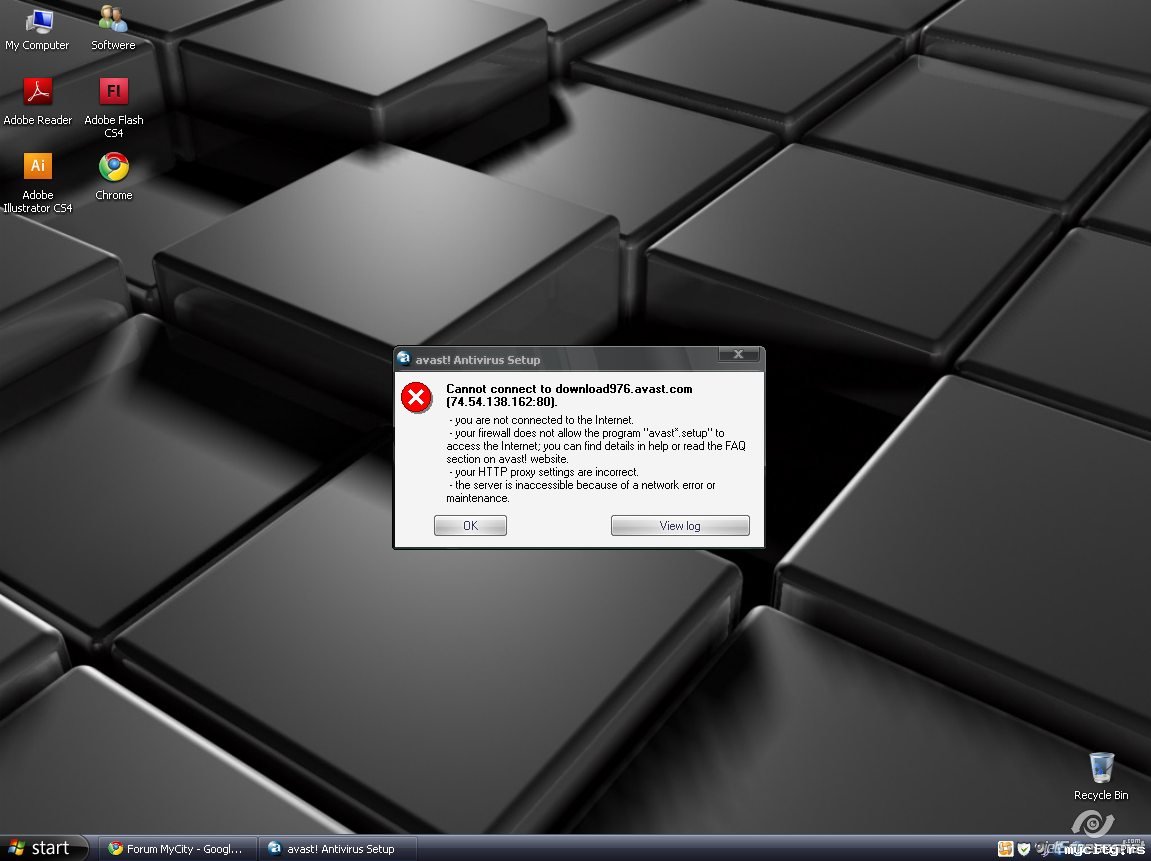1151x861 pixels.
Task: Click the avast! Antivirus Setup title bar text
Action: click(478, 360)
